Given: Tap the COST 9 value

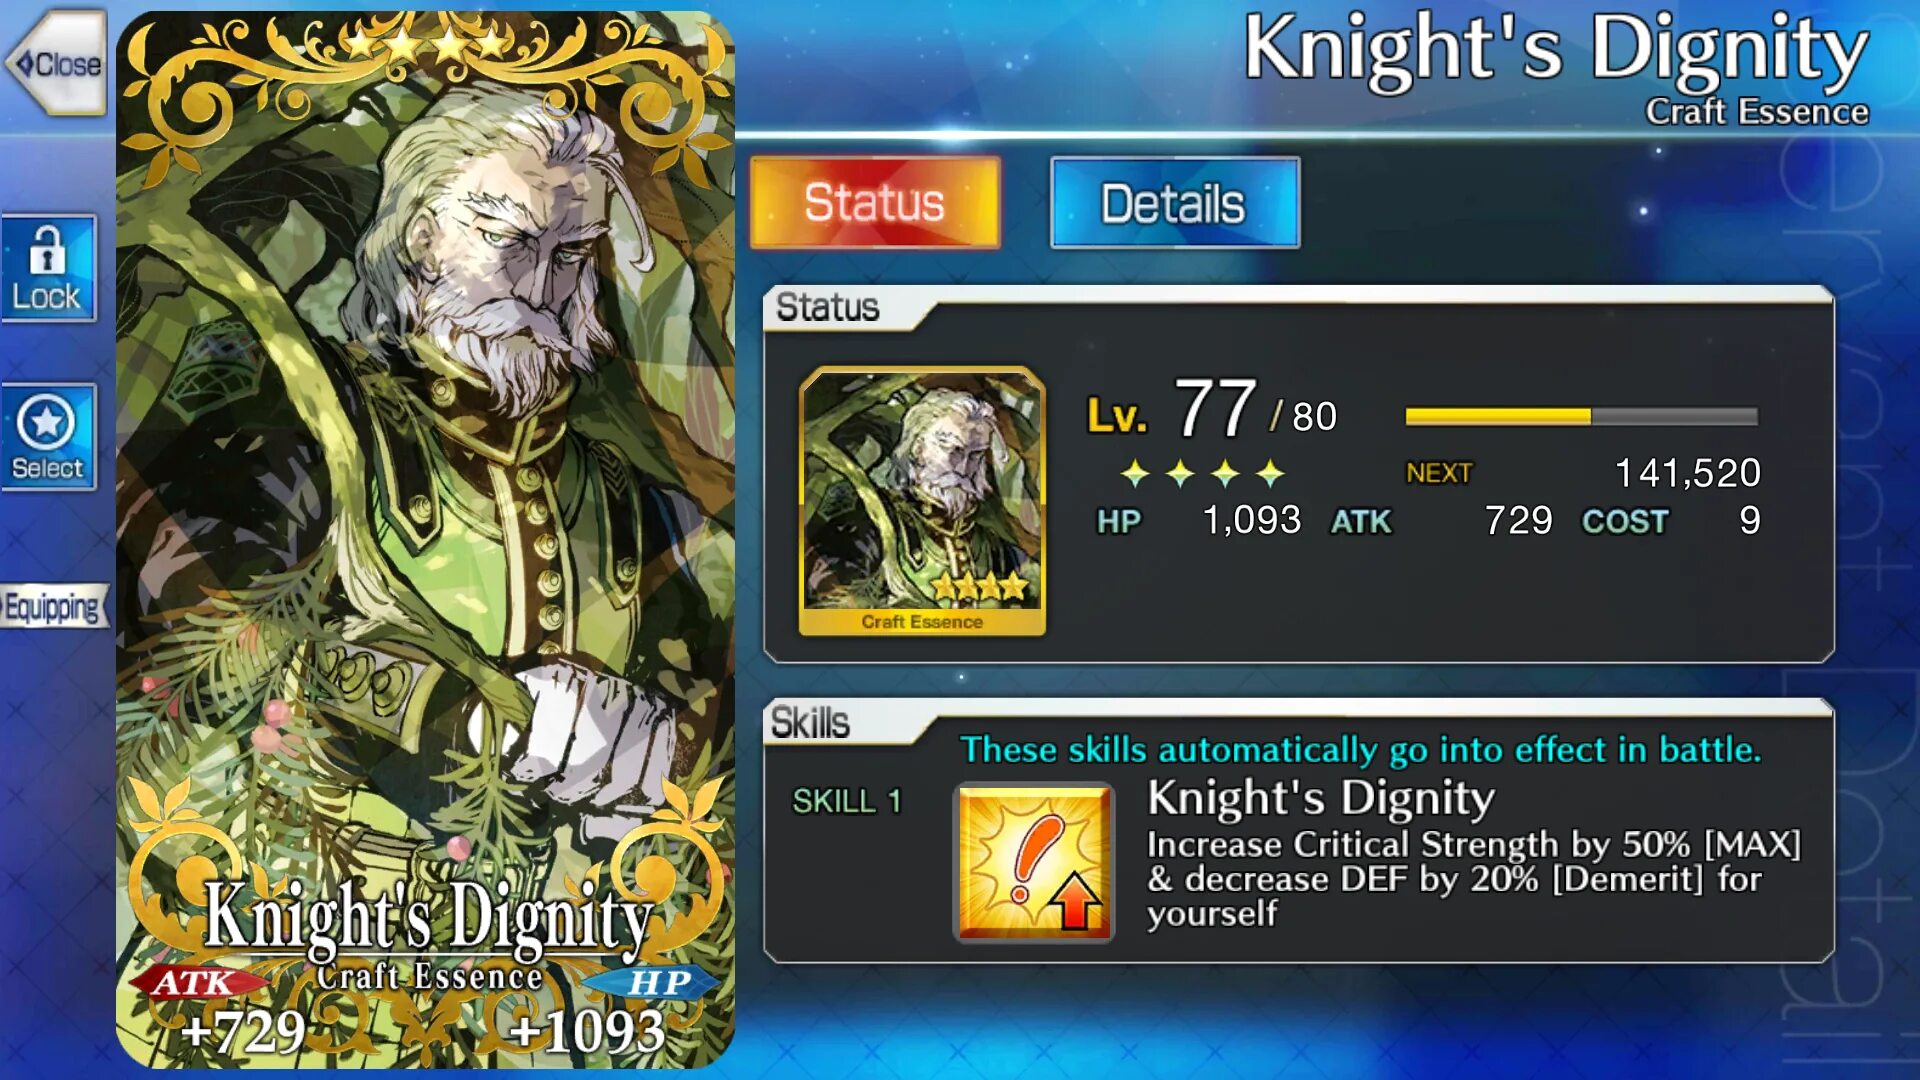Looking at the screenshot, I should click(x=1671, y=520).
